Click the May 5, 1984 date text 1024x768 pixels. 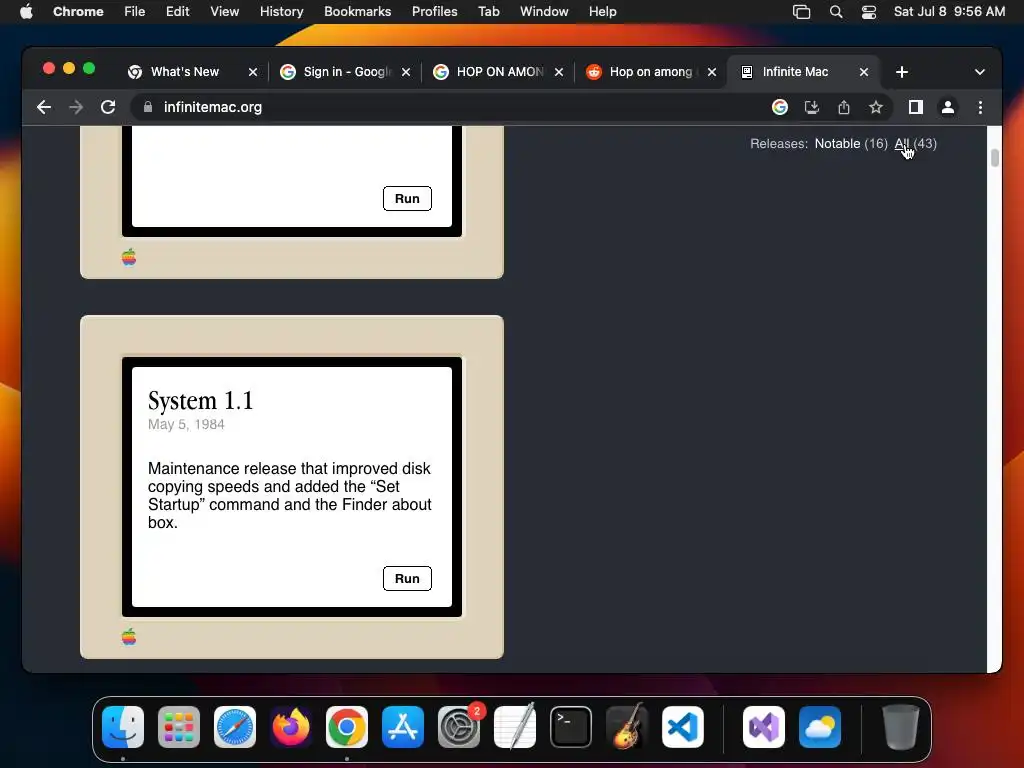[x=186, y=424]
